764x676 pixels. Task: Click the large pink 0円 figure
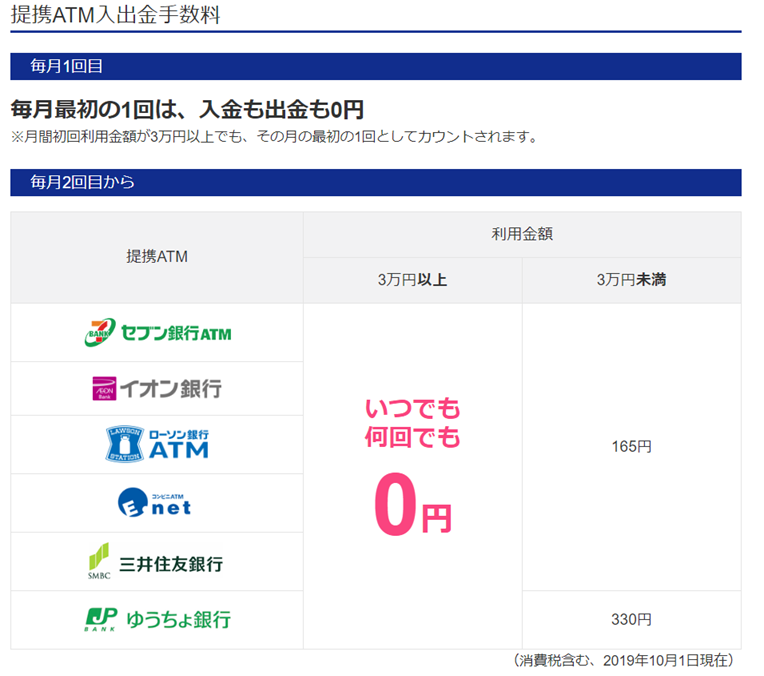tap(413, 504)
